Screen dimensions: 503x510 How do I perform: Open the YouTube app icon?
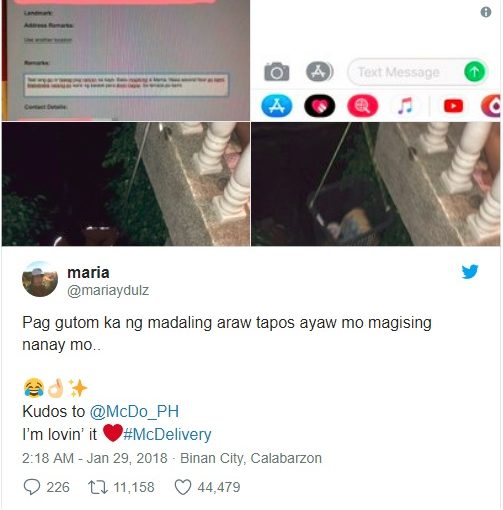click(453, 106)
